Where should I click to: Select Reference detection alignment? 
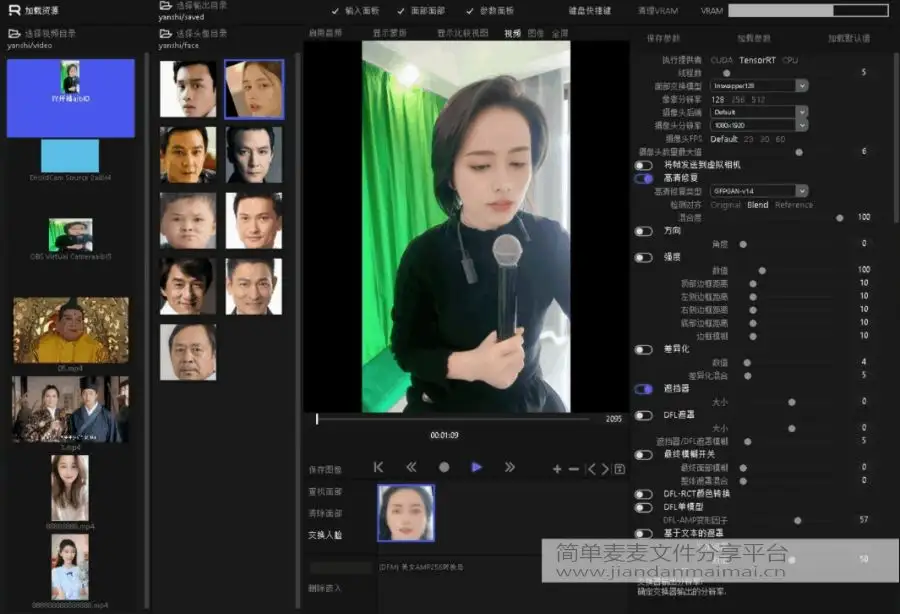click(794, 205)
